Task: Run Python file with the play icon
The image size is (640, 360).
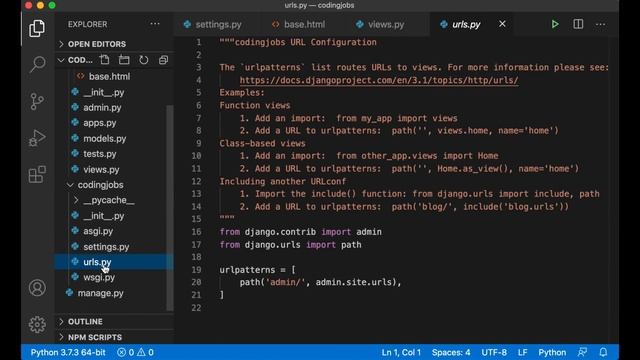Action: (x=555, y=24)
